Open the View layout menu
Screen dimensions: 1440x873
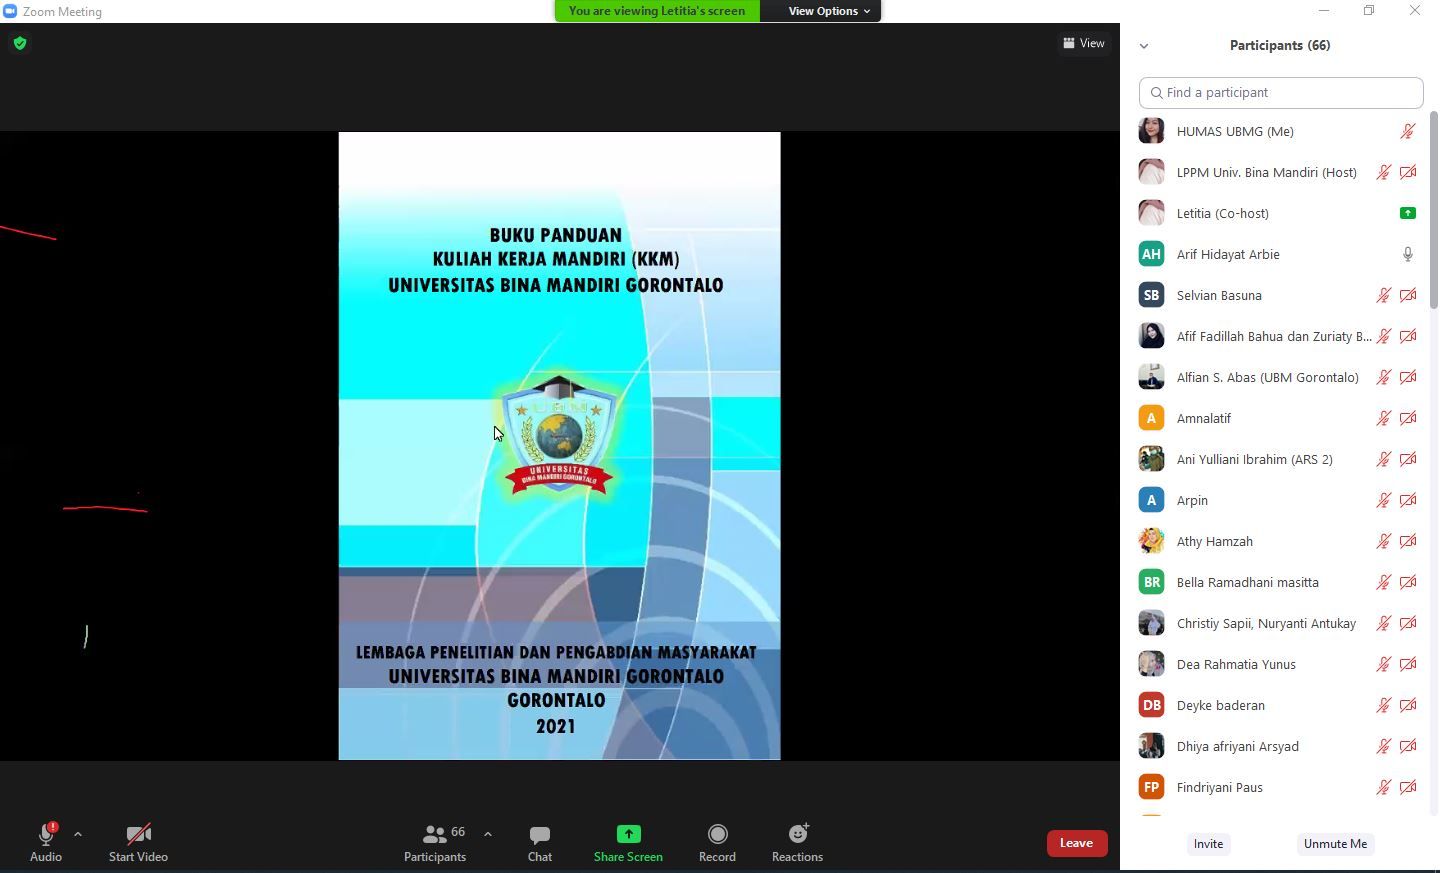point(1084,43)
